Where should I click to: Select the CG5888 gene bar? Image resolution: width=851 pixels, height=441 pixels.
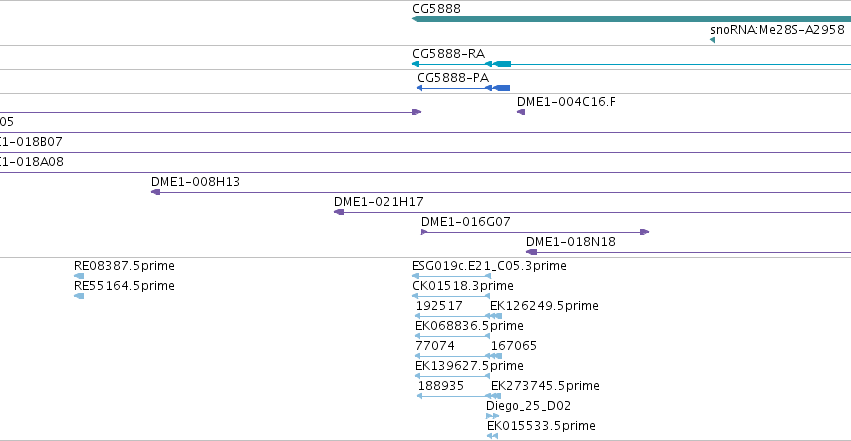coord(631,19)
